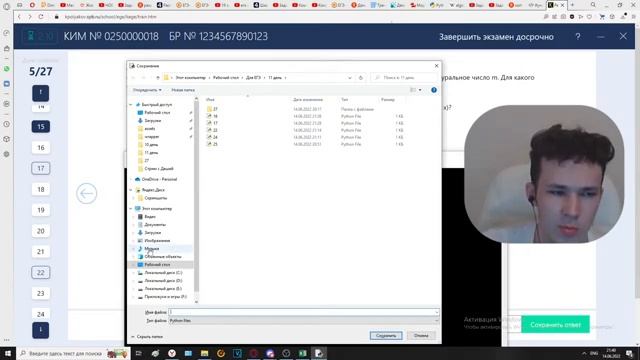Select the Этот компьютер breadcrumb in the address bar
The image size is (640, 360).
191,78
